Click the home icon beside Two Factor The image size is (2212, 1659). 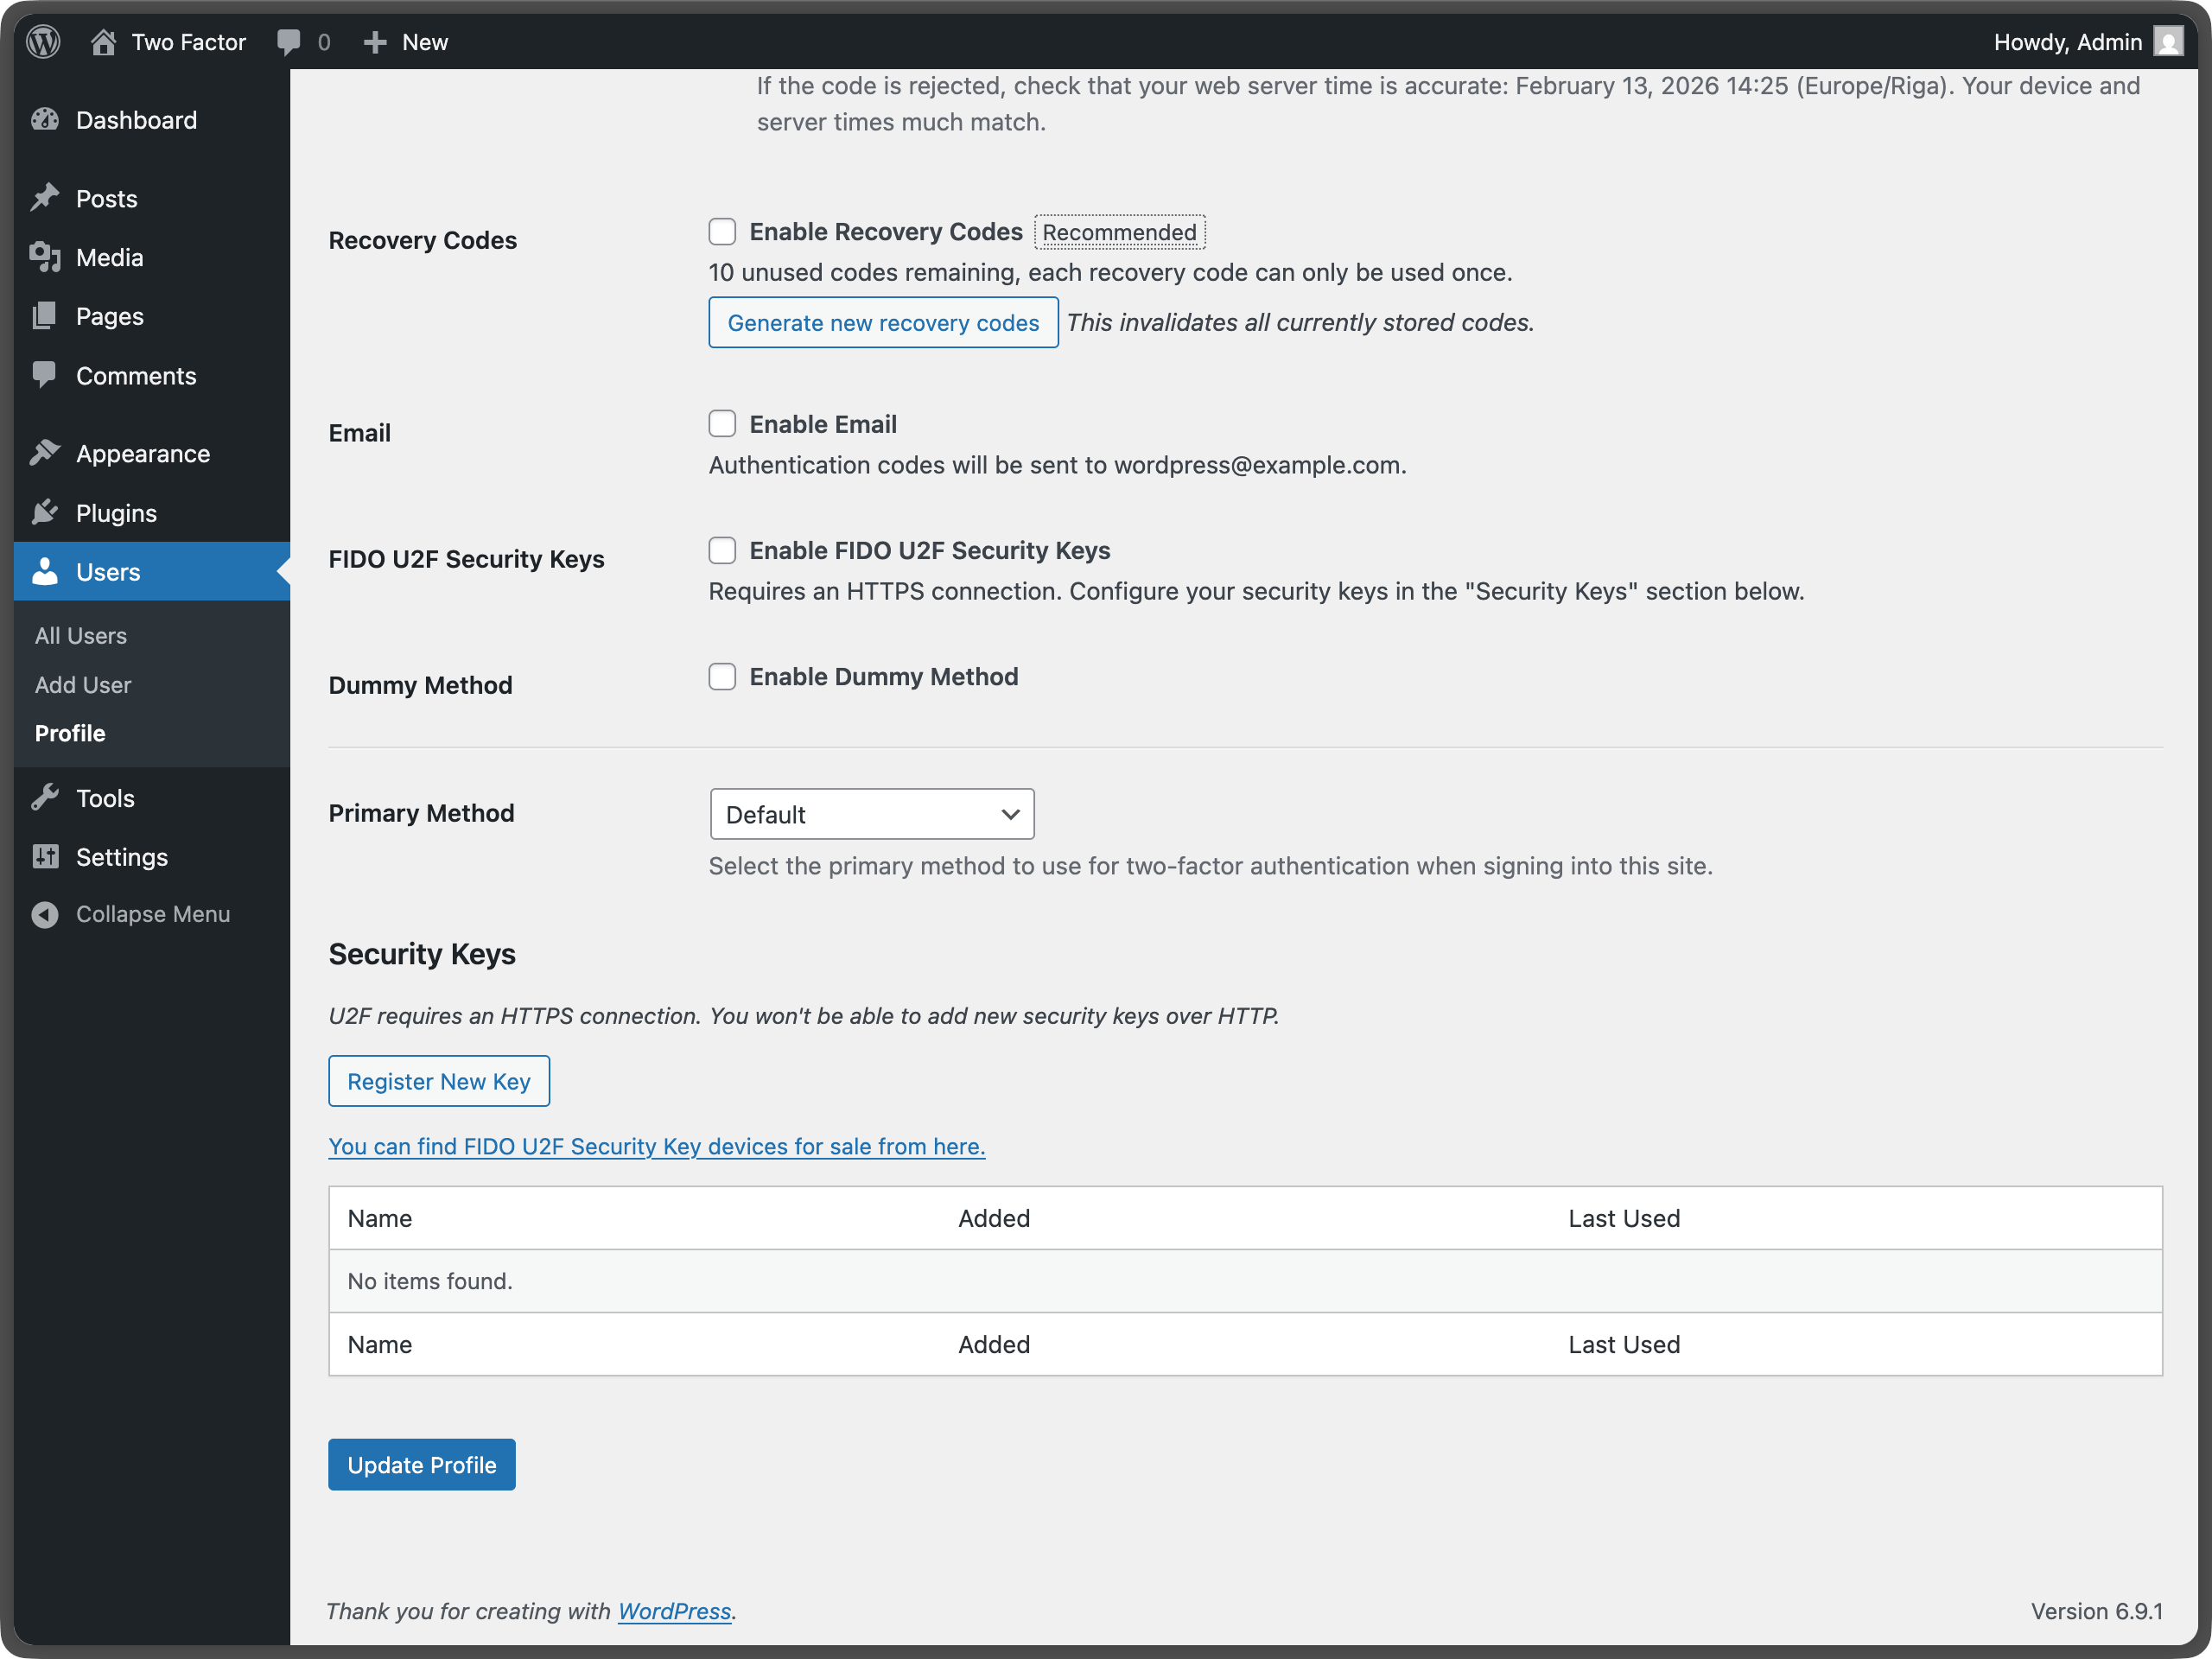coord(103,41)
